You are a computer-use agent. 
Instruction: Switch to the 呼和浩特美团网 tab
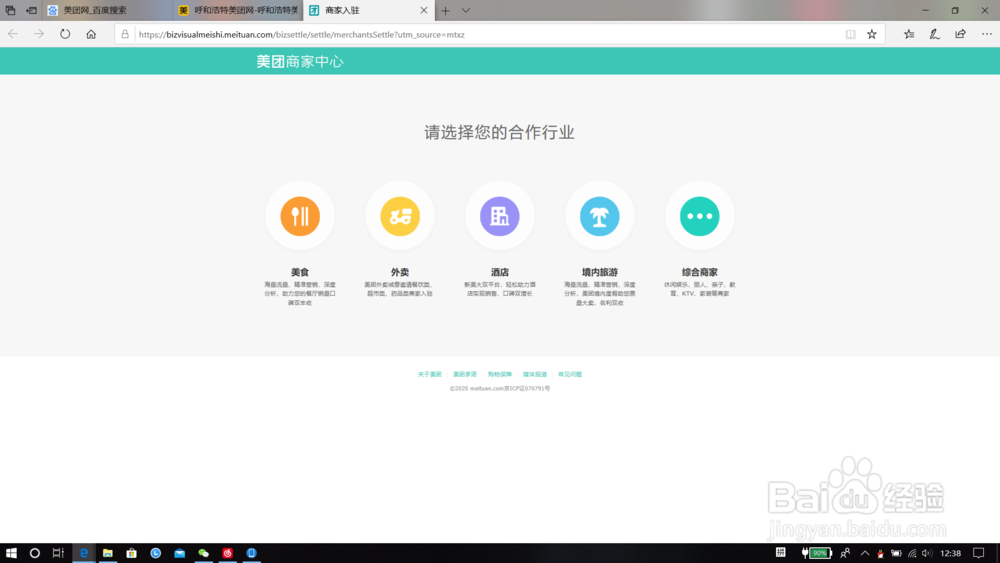pos(238,10)
